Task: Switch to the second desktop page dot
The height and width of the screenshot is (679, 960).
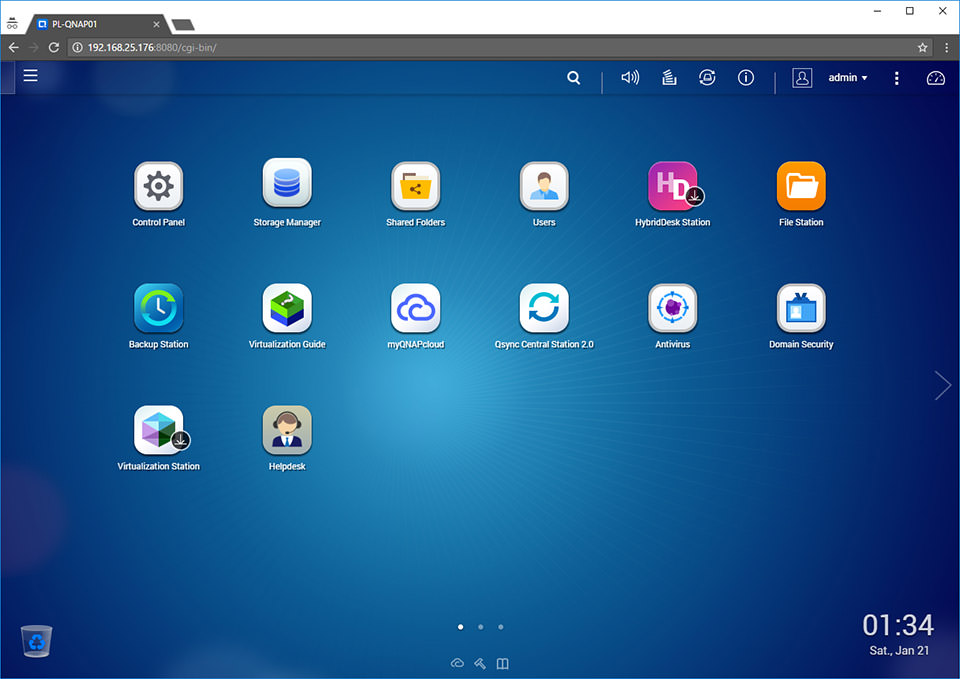Action: point(481,627)
